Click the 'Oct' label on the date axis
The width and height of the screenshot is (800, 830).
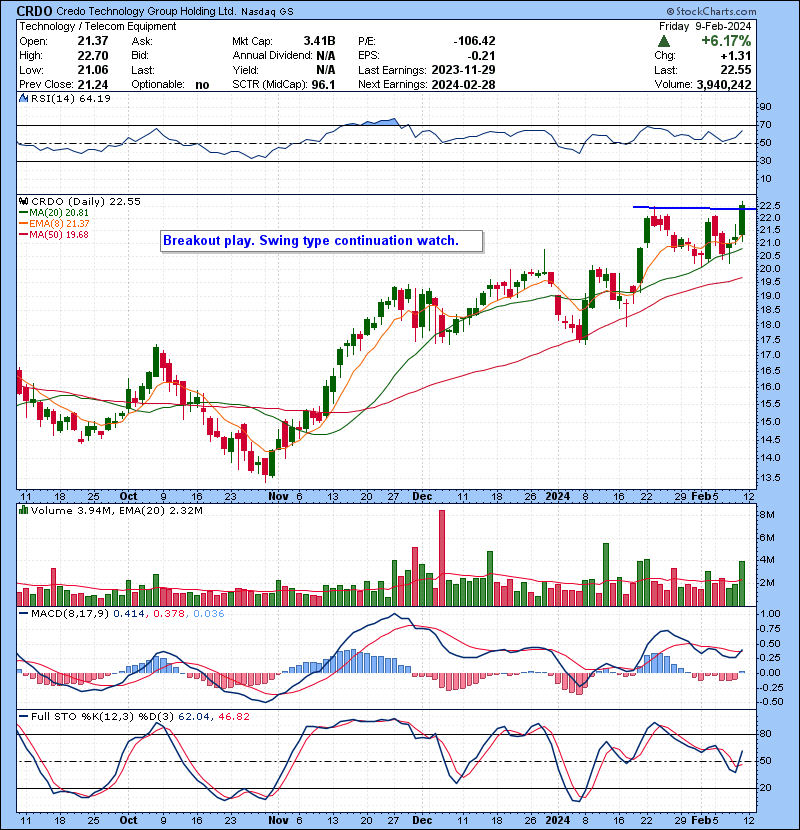click(128, 496)
